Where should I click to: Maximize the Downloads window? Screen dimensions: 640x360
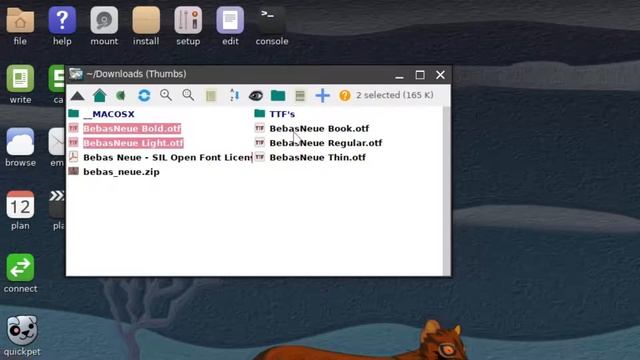pyautogui.click(x=420, y=75)
